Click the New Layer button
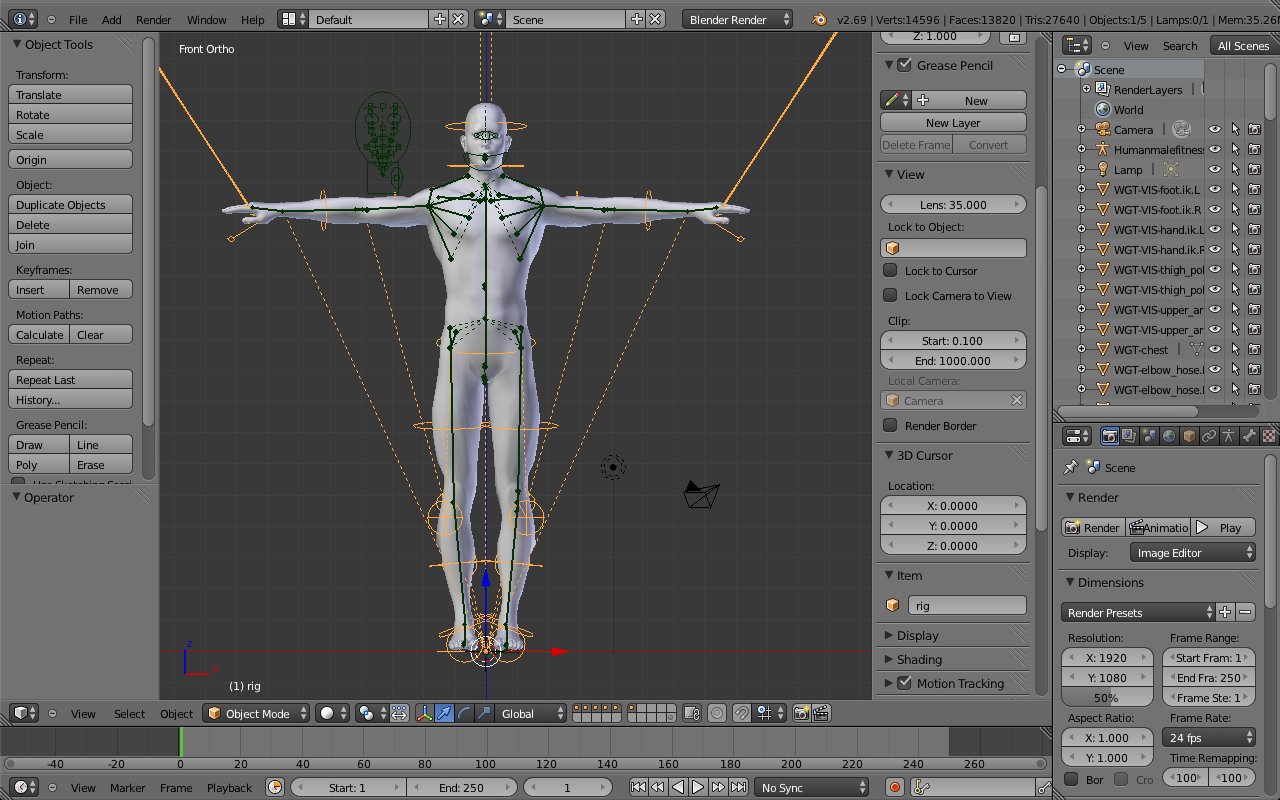 click(953, 122)
